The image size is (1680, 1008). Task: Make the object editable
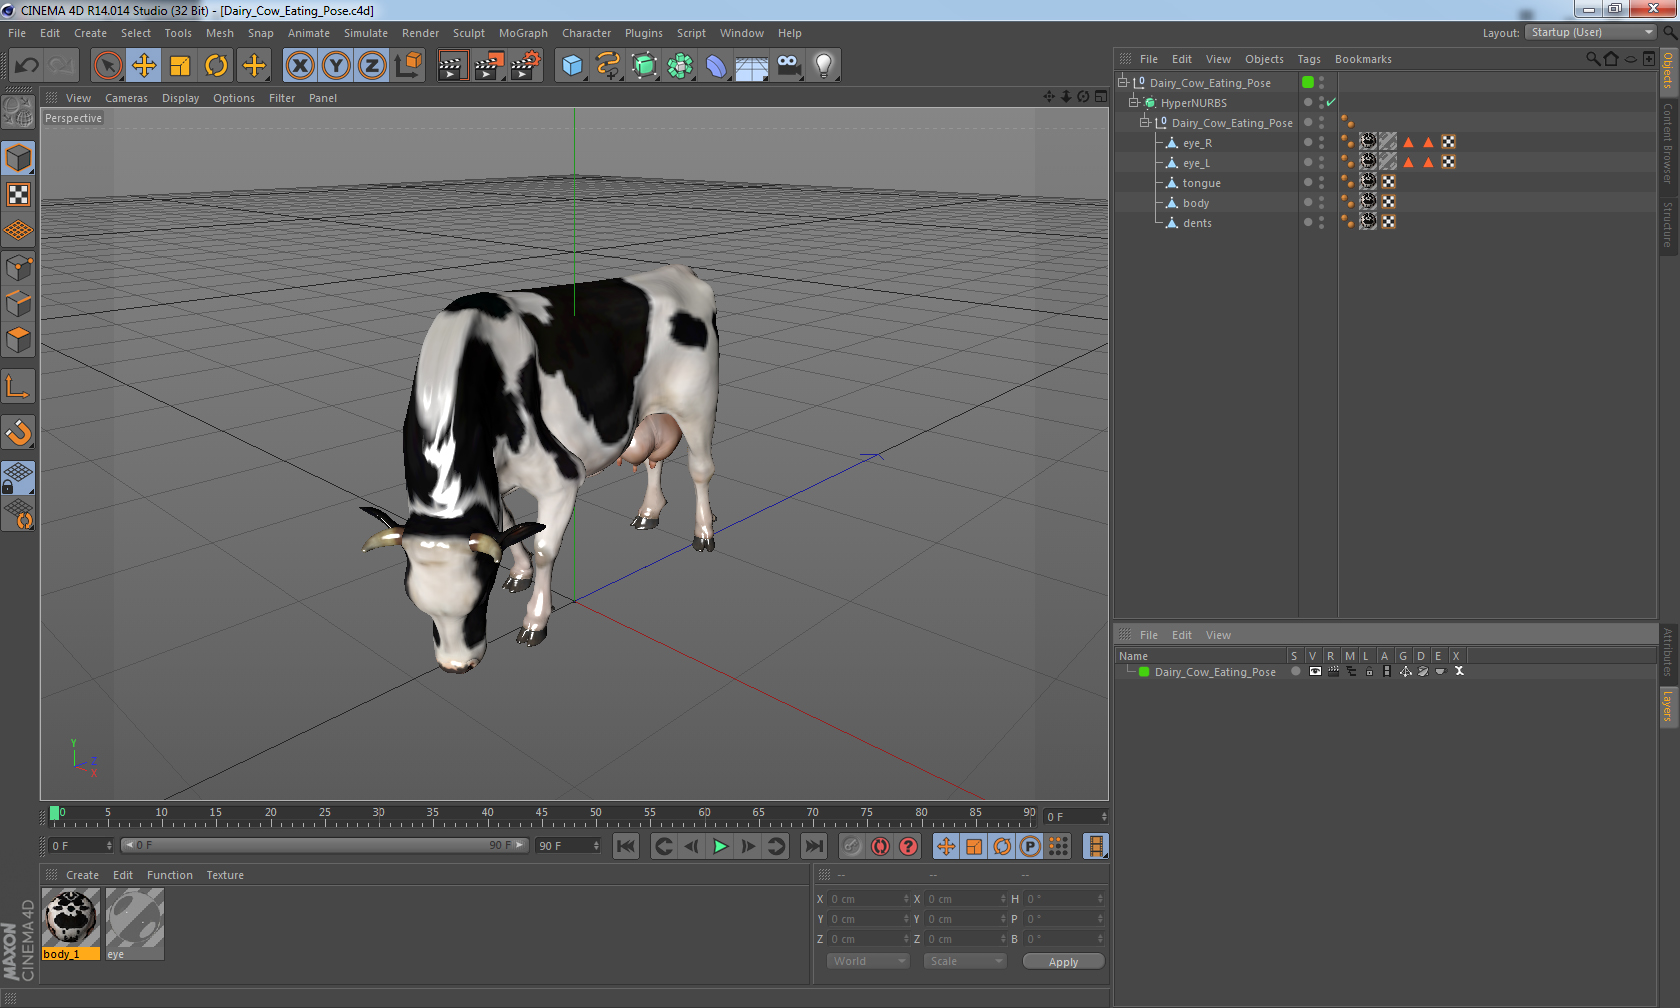[18, 111]
